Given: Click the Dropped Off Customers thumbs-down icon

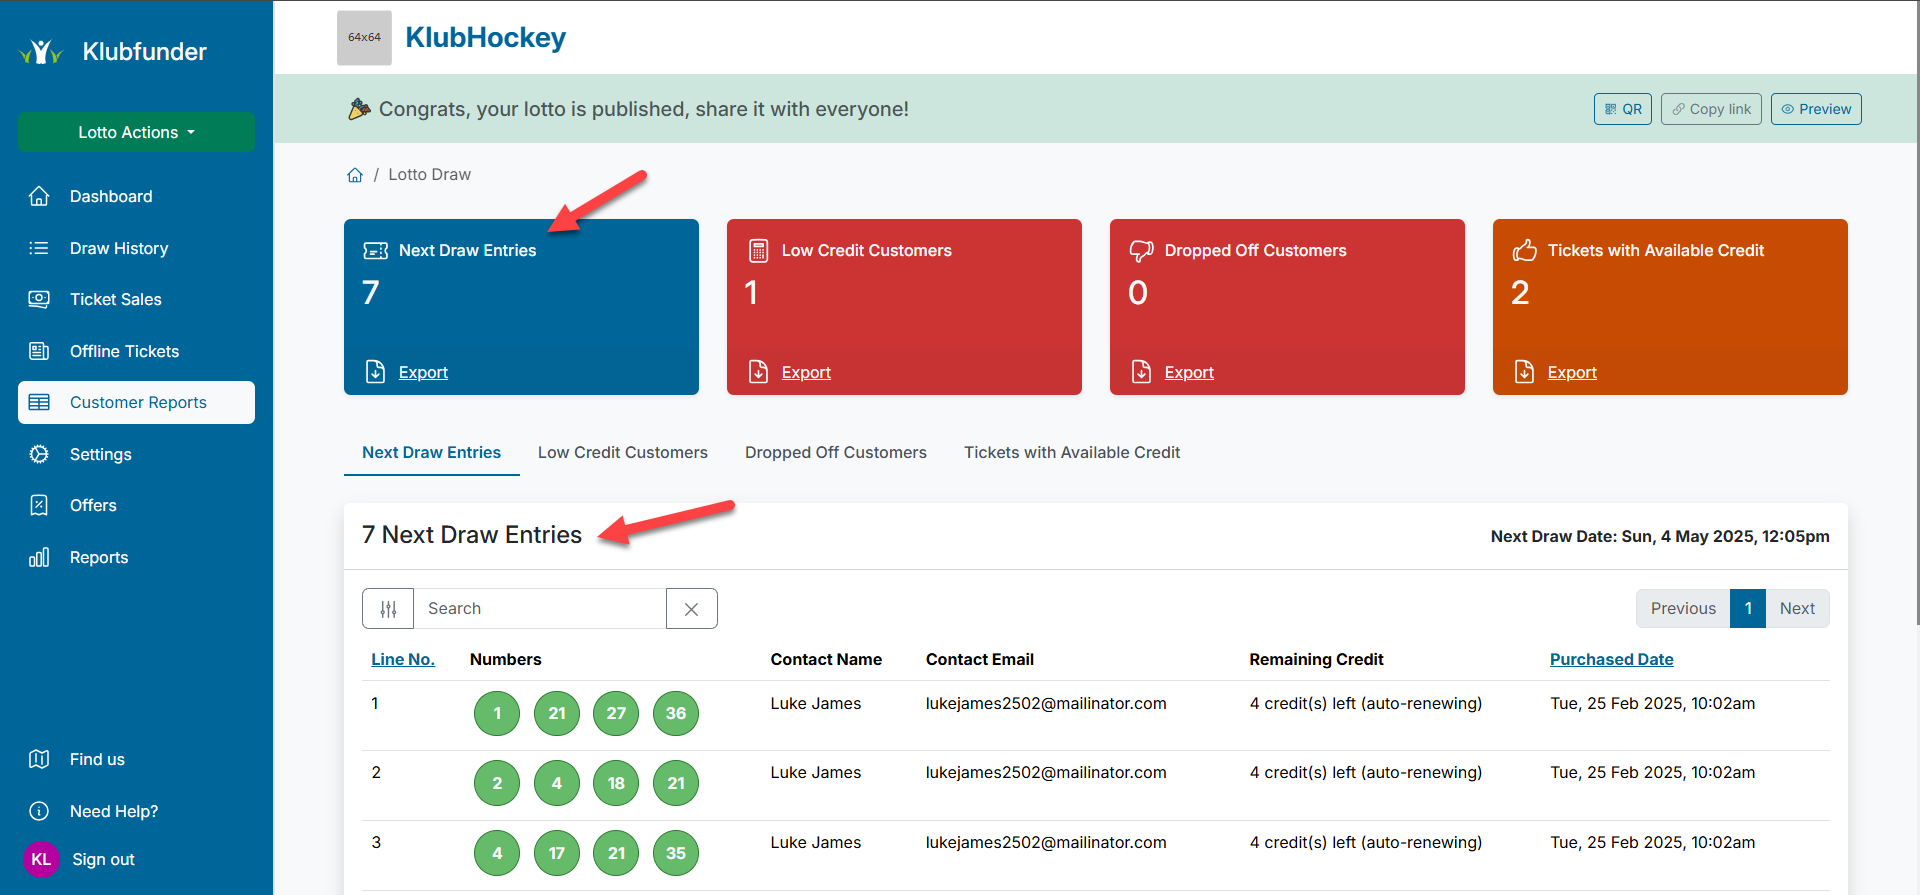Looking at the screenshot, I should [1141, 250].
